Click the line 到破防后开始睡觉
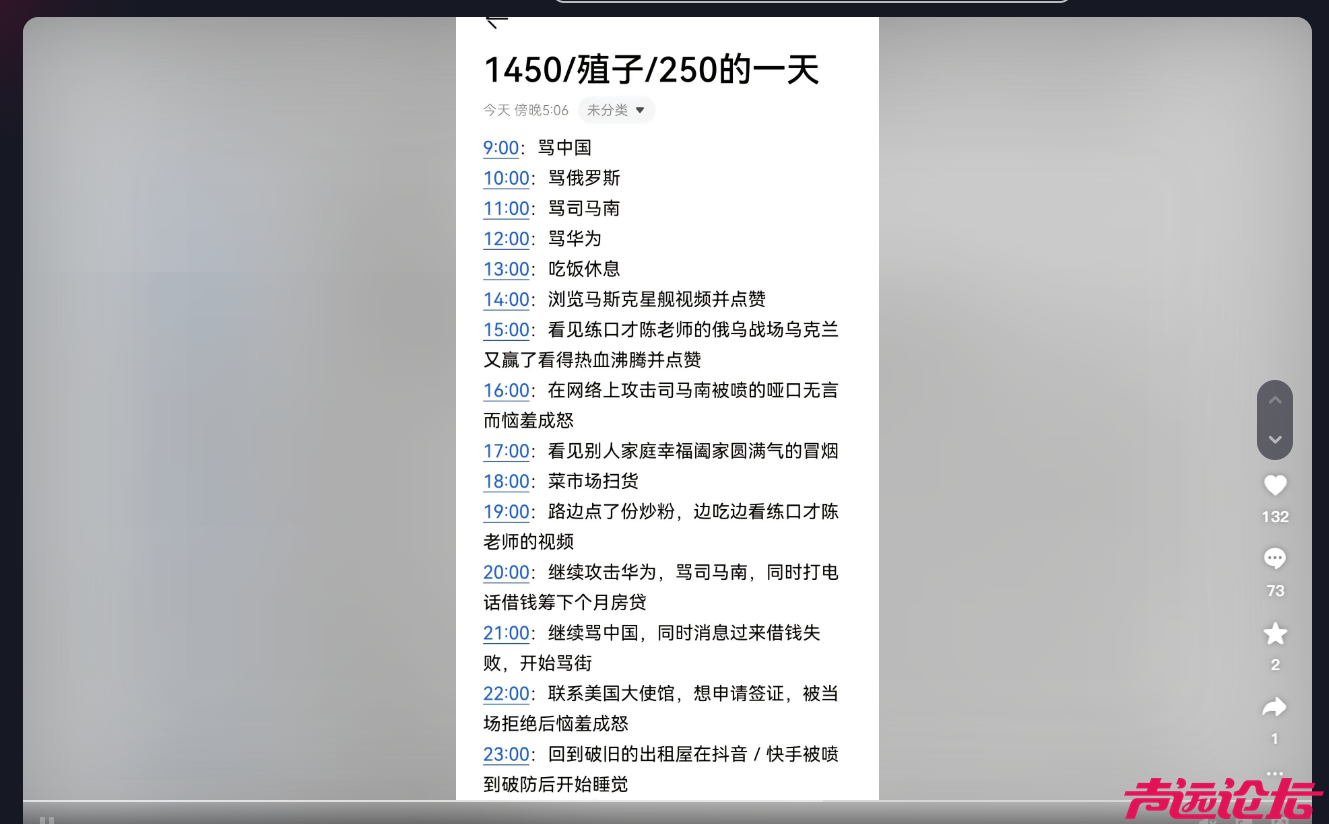 tap(556, 784)
